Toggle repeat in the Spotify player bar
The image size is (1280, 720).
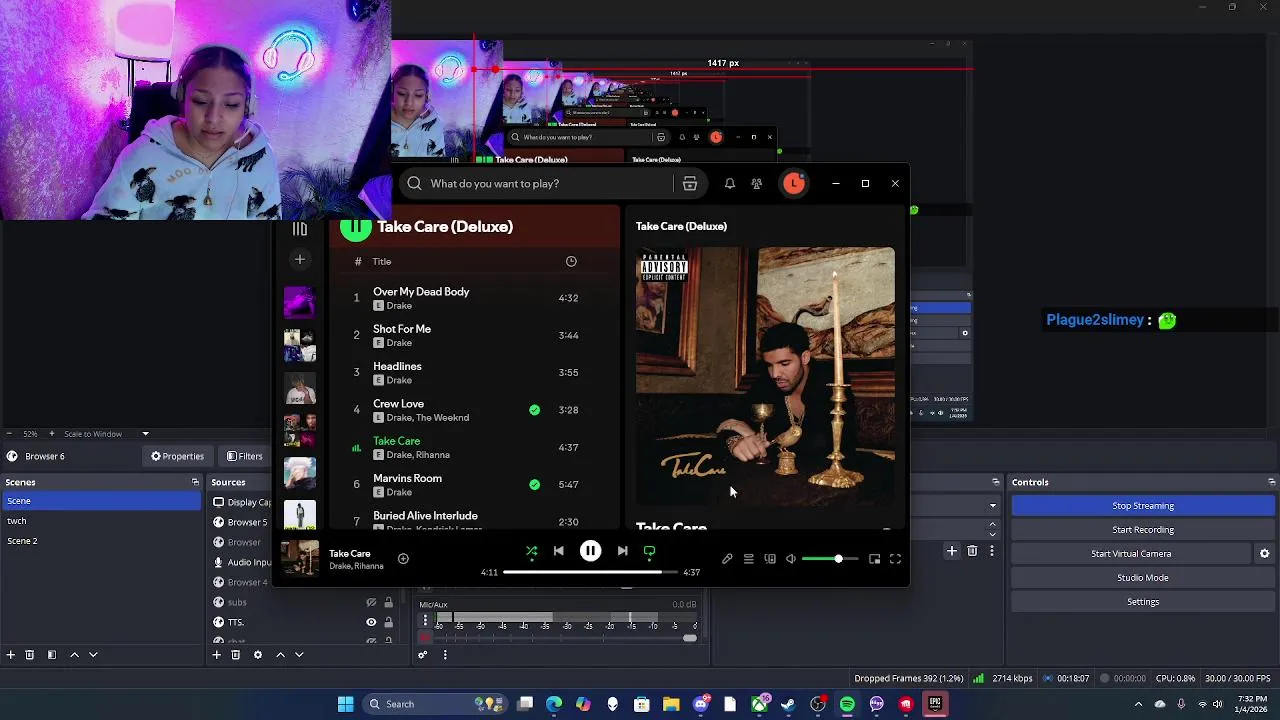coord(649,551)
